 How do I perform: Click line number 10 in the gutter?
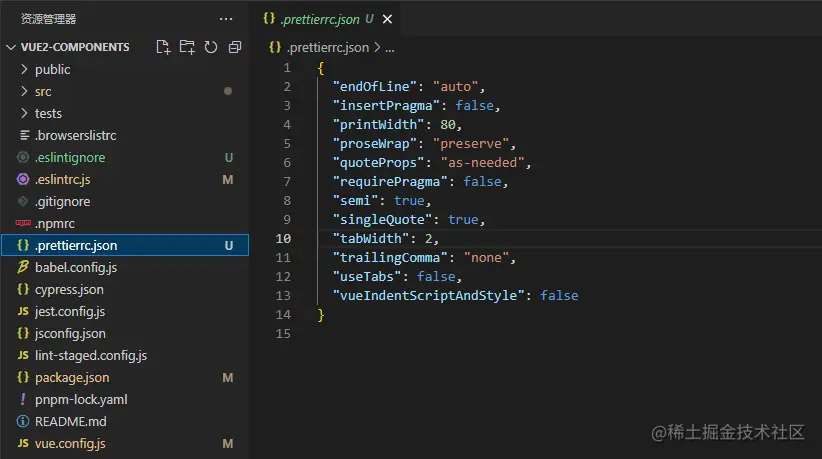click(283, 238)
